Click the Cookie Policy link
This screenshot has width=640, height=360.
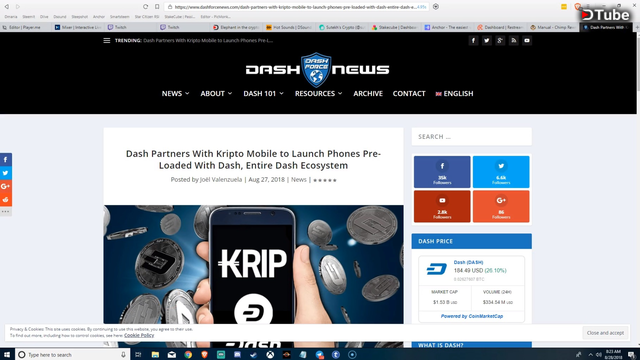pyautogui.click(x=139, y=335)
